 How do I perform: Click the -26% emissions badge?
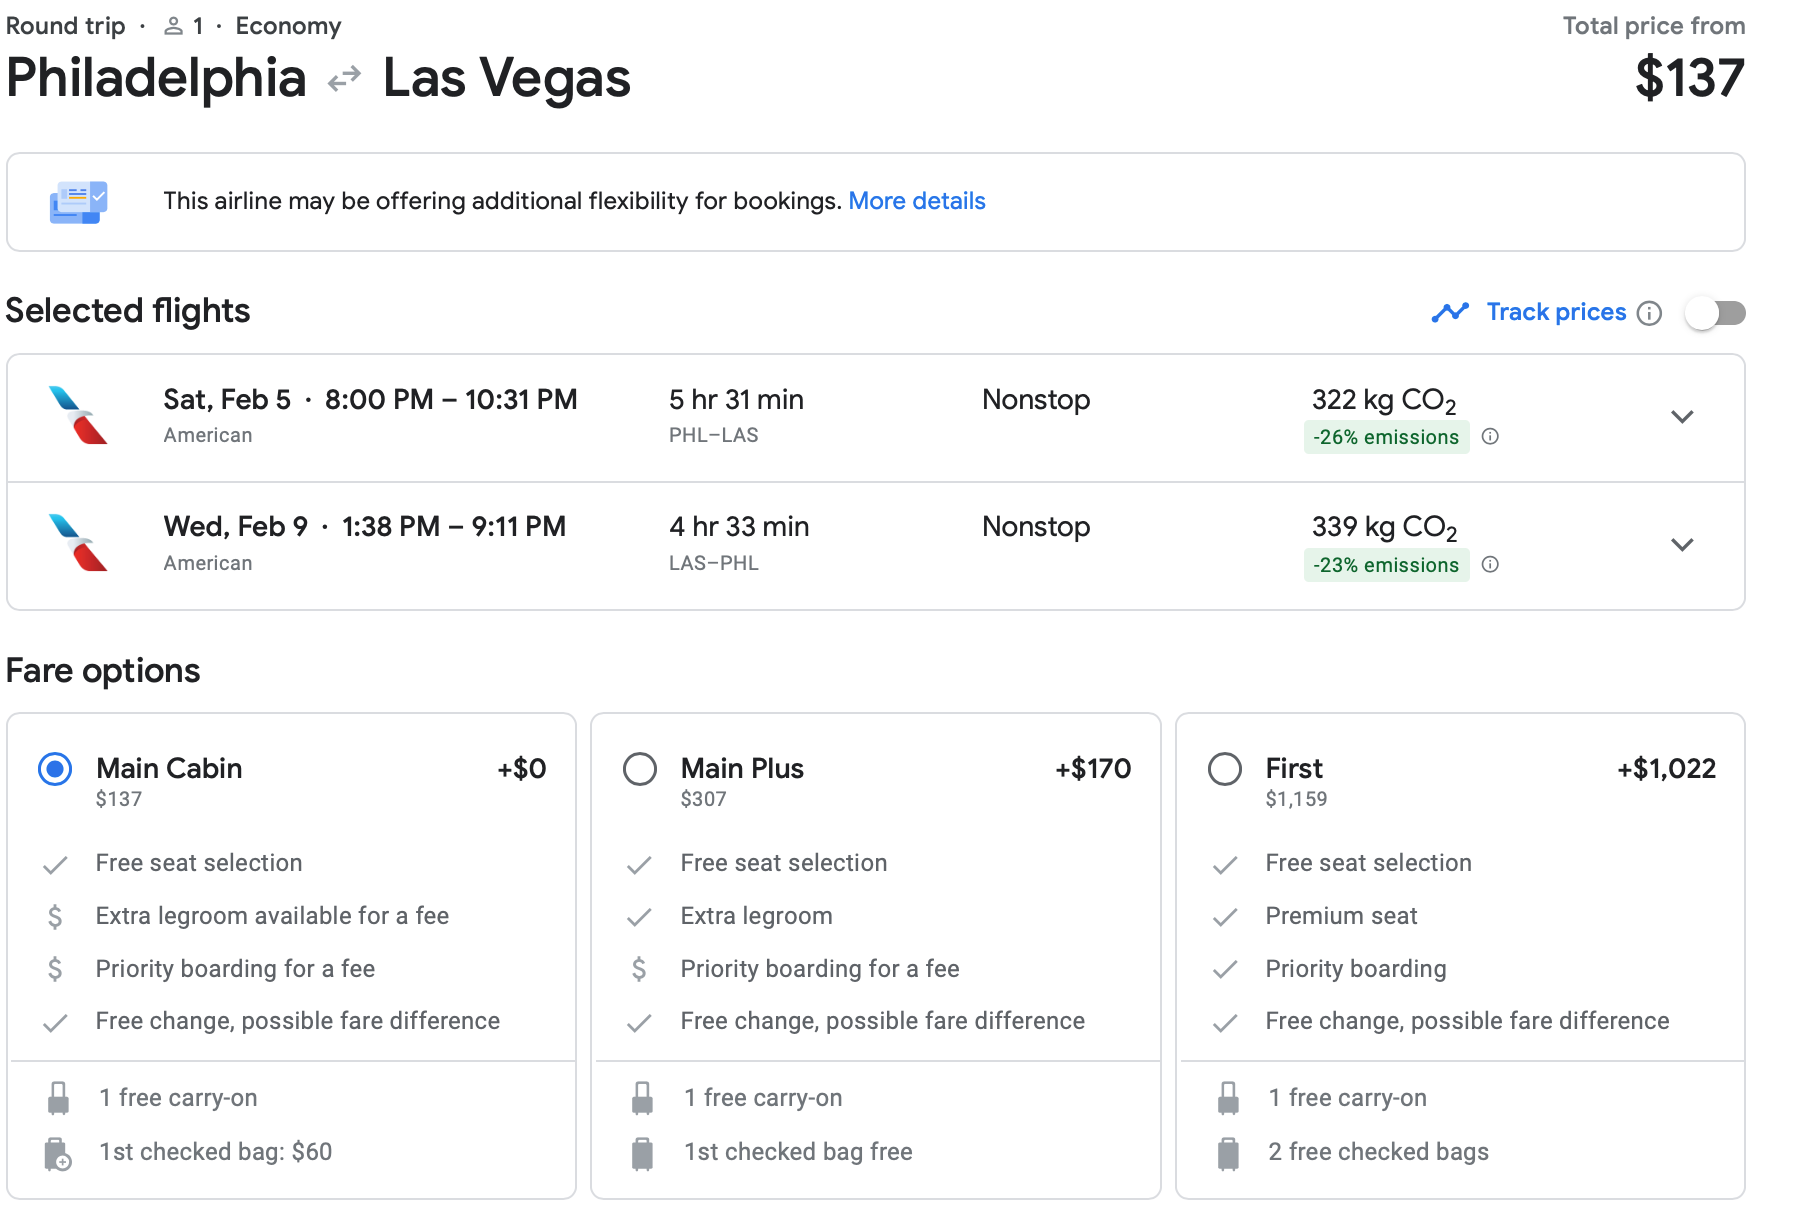point(1385,437)
